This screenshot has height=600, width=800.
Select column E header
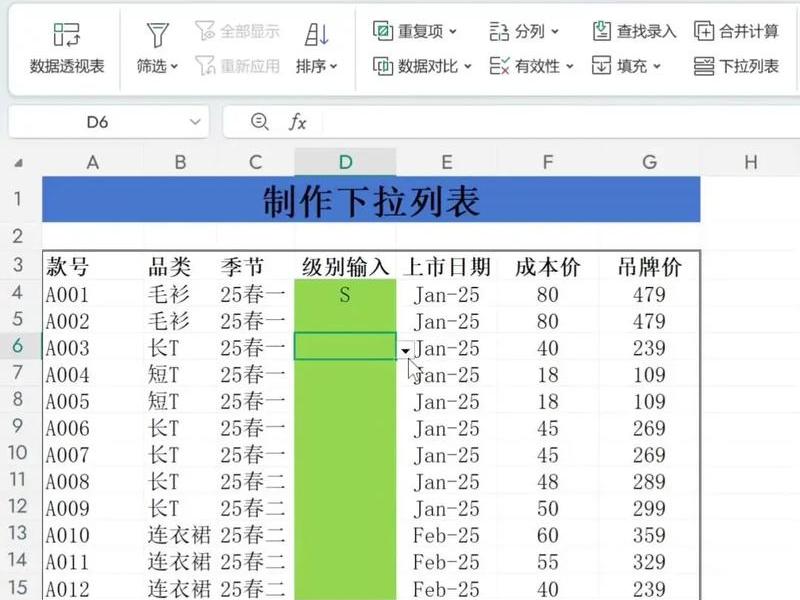pos(446,162)
